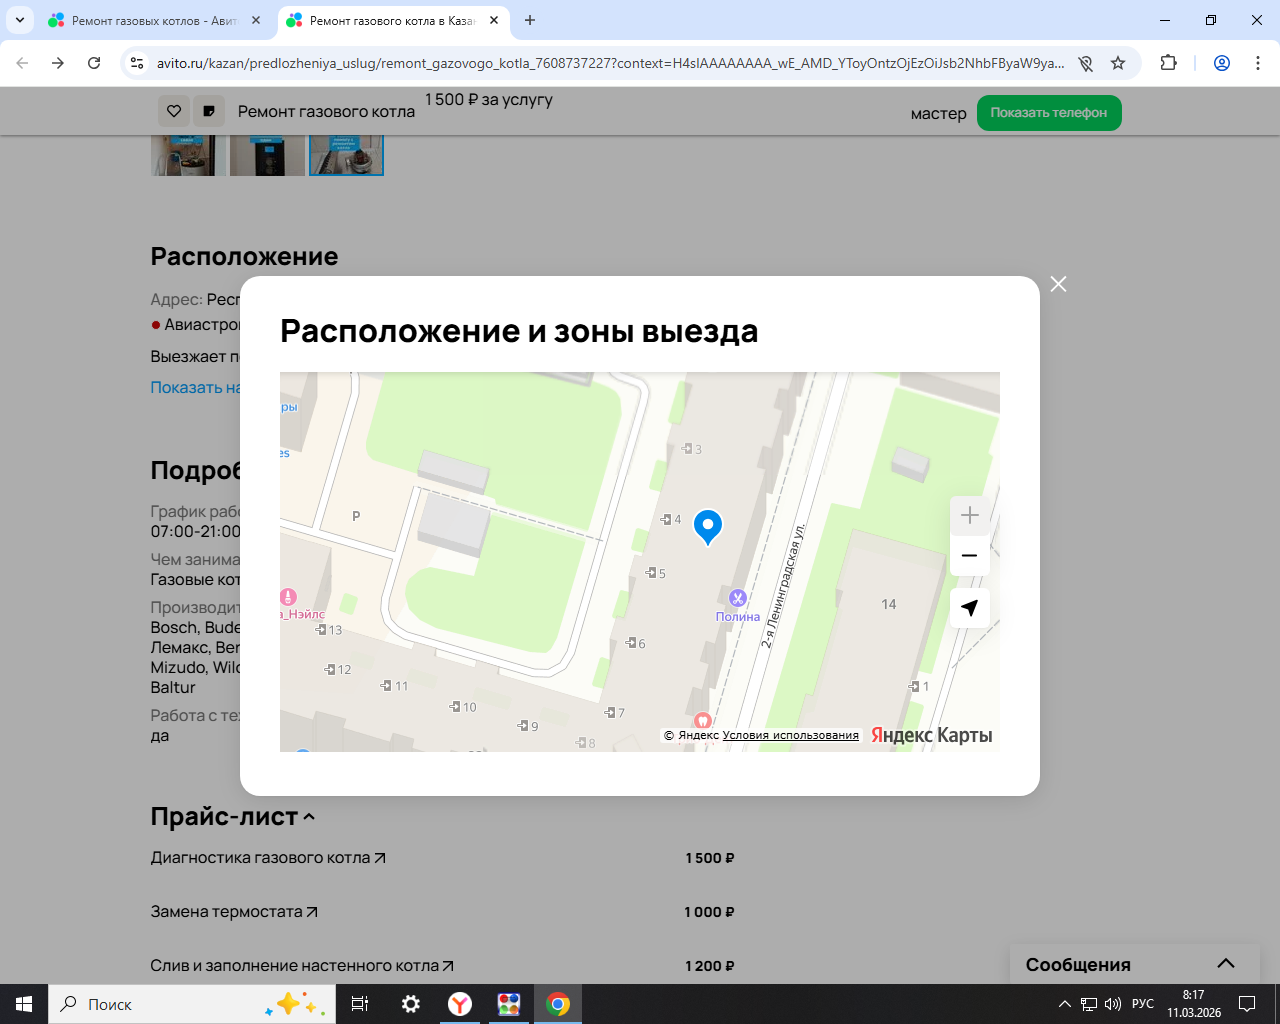Click the geolocation arrow on map

coord(969,608)
